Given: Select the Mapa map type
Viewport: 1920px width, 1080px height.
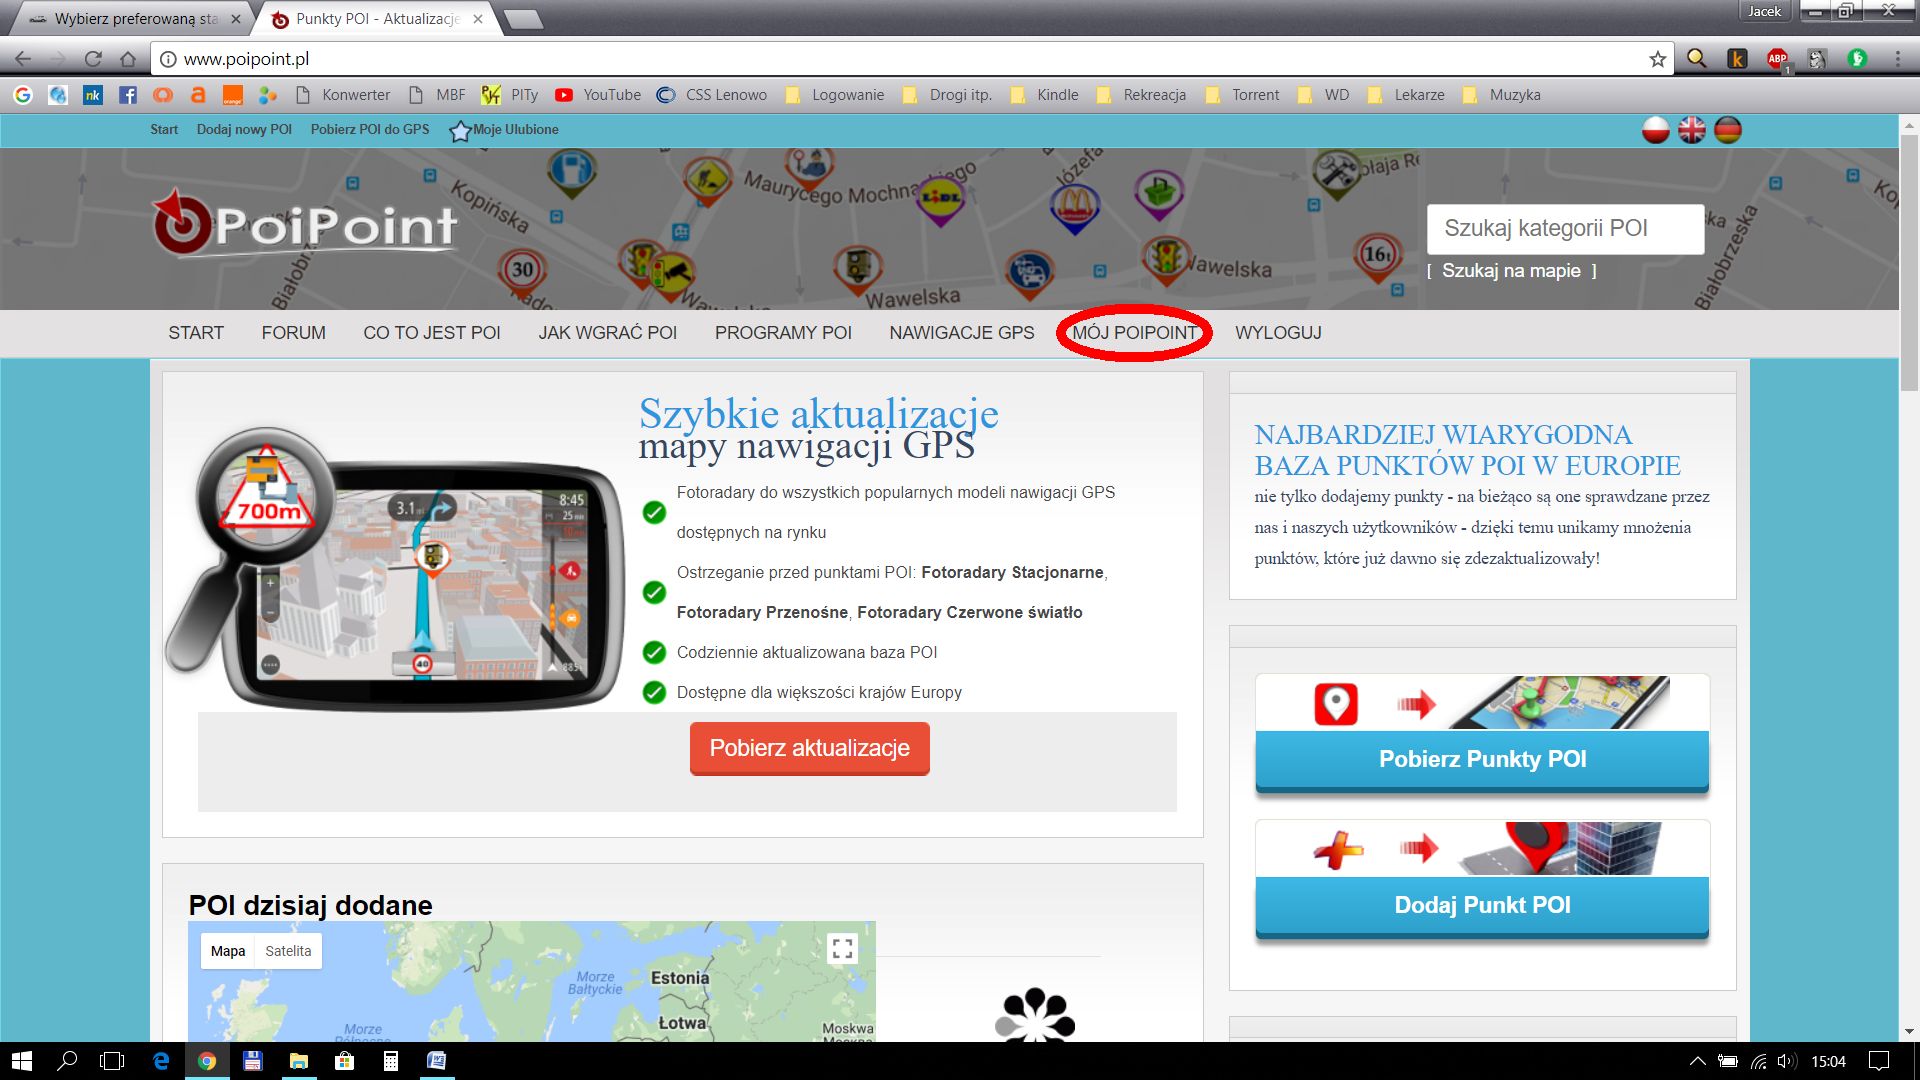Looking at the screenshot, I should pyautogui.click(x=228, y=951).
